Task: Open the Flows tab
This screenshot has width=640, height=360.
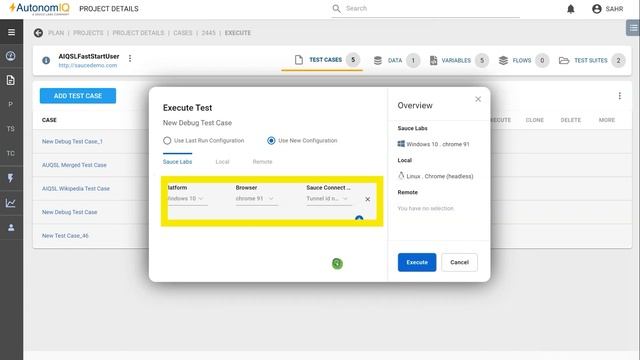Action: tap(524, 60)
